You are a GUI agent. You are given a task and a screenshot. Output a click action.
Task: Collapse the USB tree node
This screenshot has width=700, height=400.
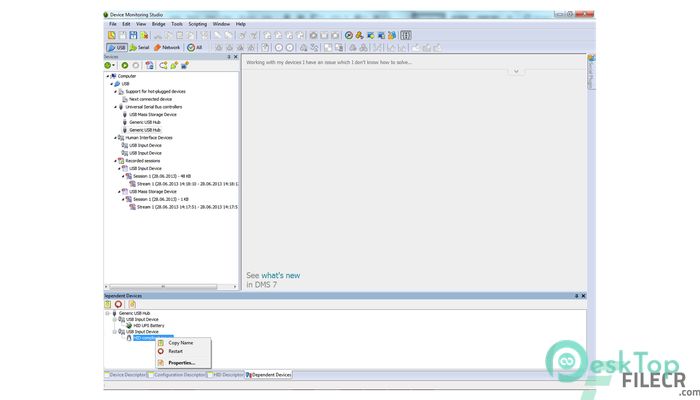point(111,84)
